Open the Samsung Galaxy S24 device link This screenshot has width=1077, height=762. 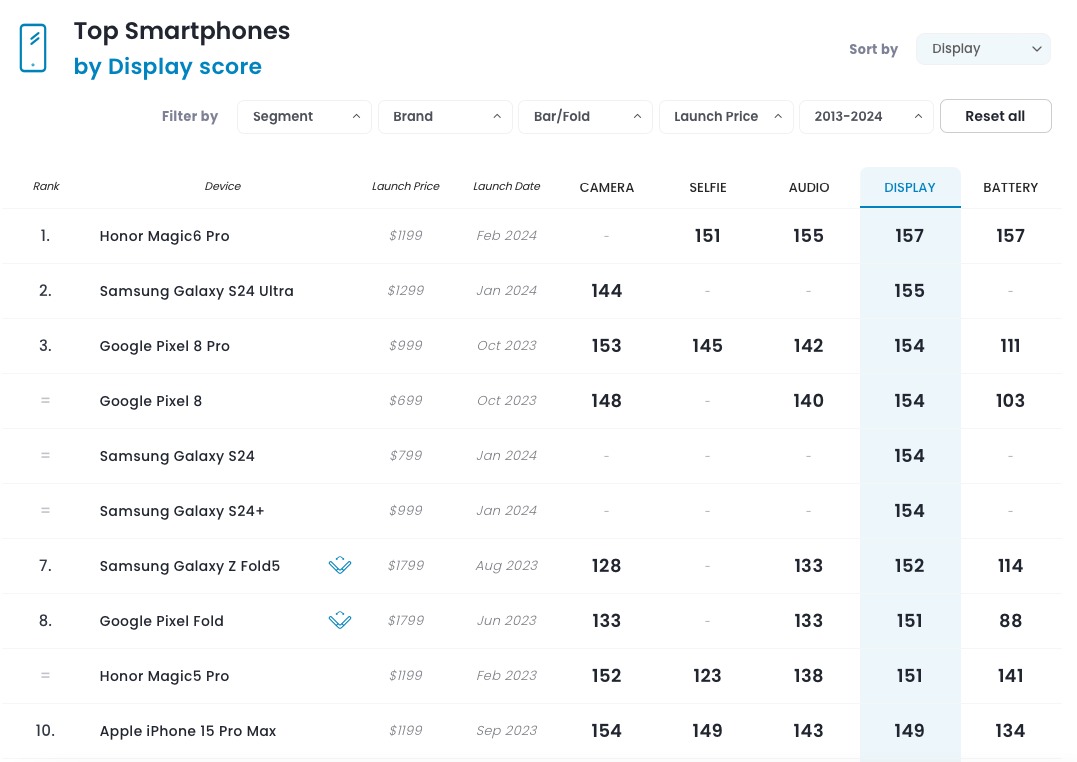(x=177, y=456)
